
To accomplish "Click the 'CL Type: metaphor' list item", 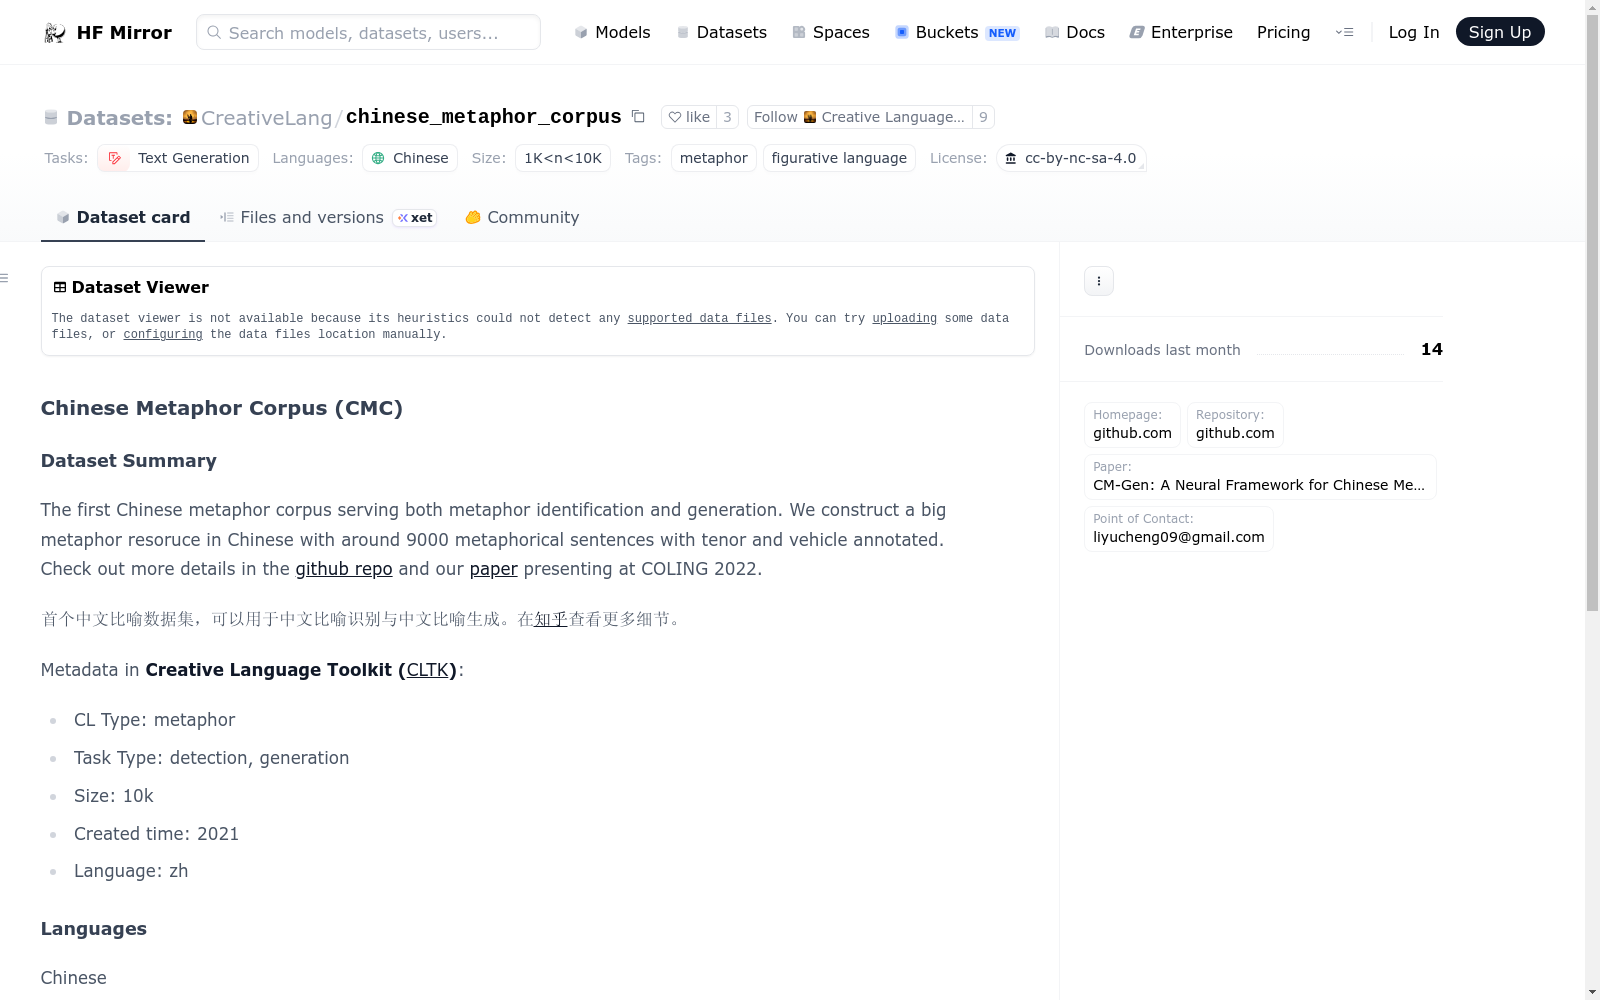I will click(x=155, y=720).
